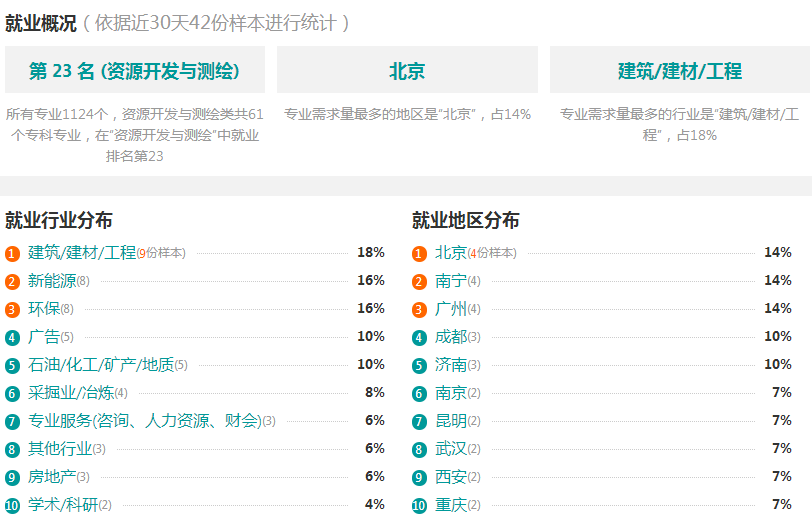Click rank badge 6 beside 采掘业/冶炼

(12, 393)
